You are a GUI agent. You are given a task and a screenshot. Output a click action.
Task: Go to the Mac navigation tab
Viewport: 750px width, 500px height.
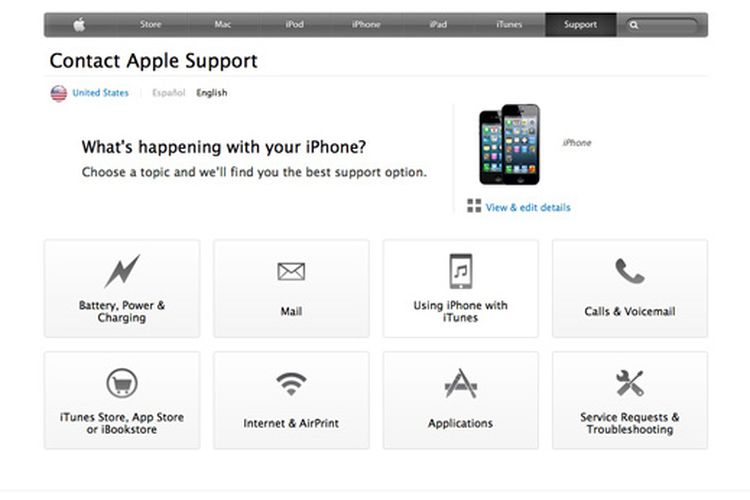click(x=222, y=24)
